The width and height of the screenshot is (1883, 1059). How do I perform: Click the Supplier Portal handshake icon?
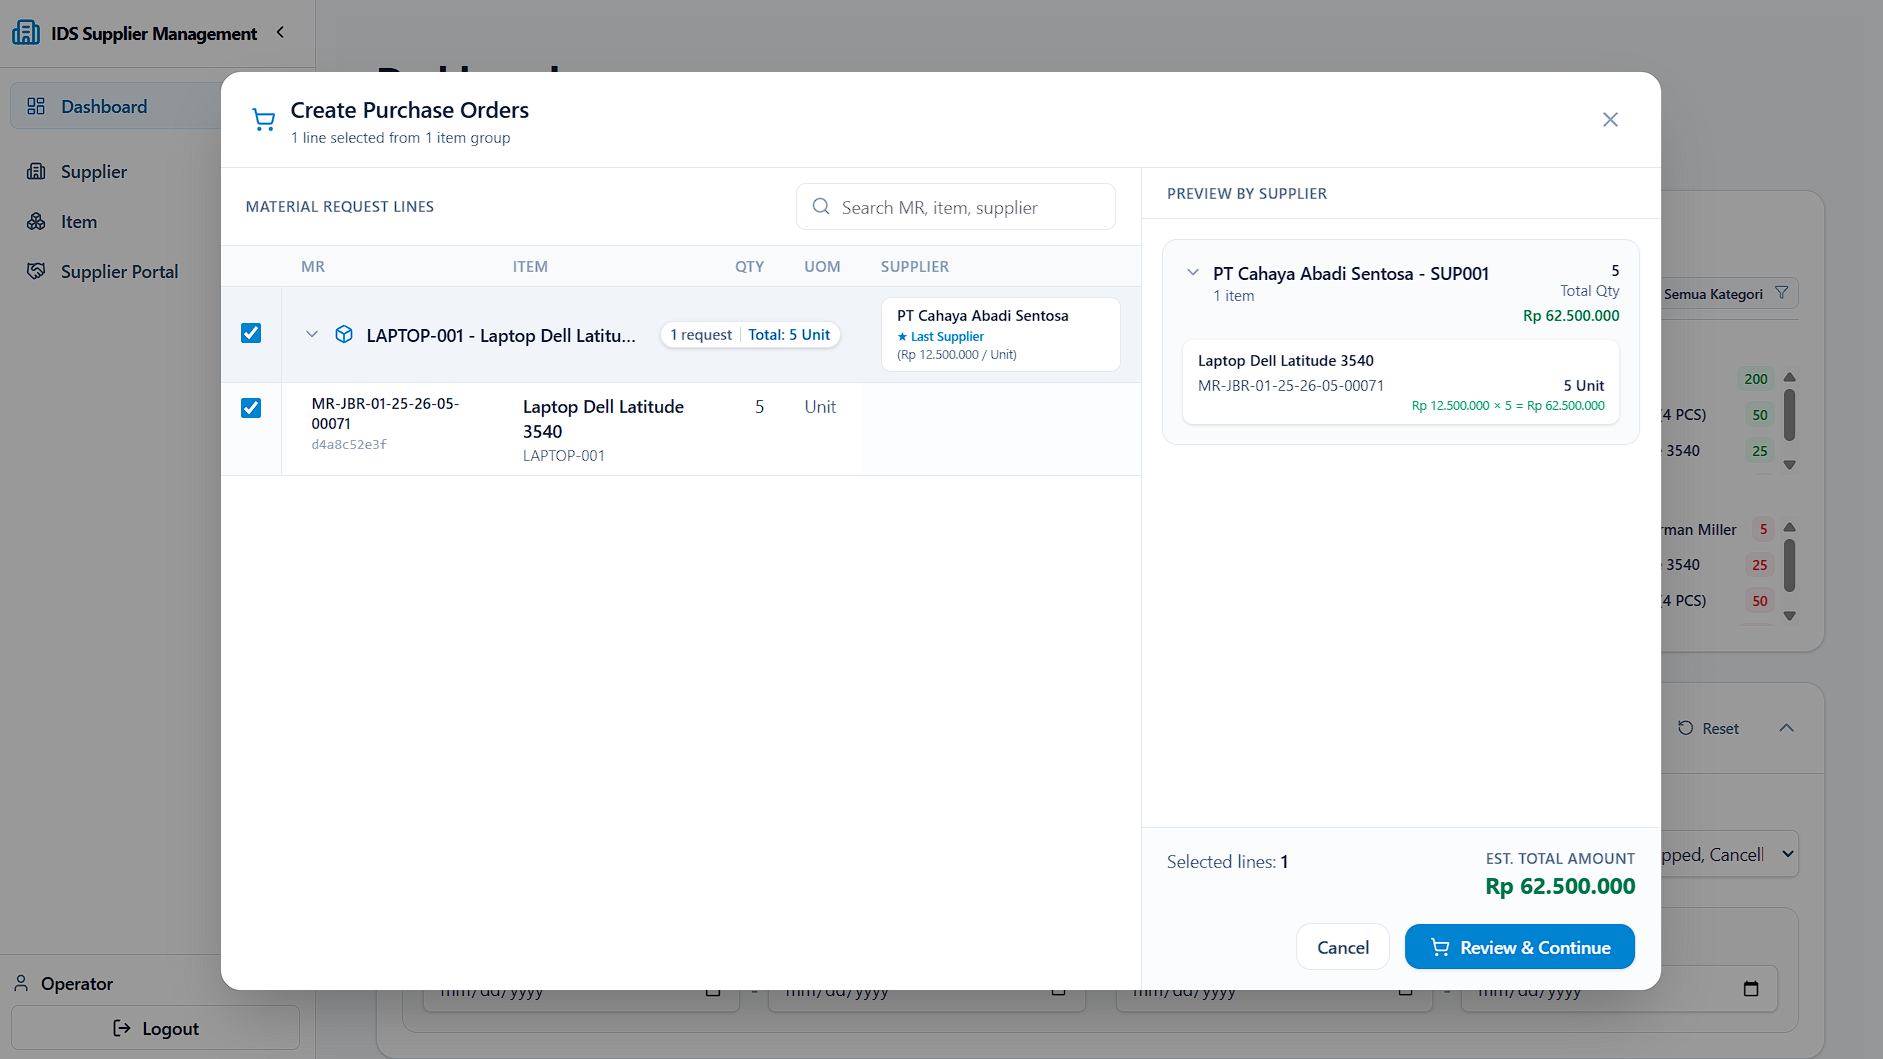click(x=36, y=271)
